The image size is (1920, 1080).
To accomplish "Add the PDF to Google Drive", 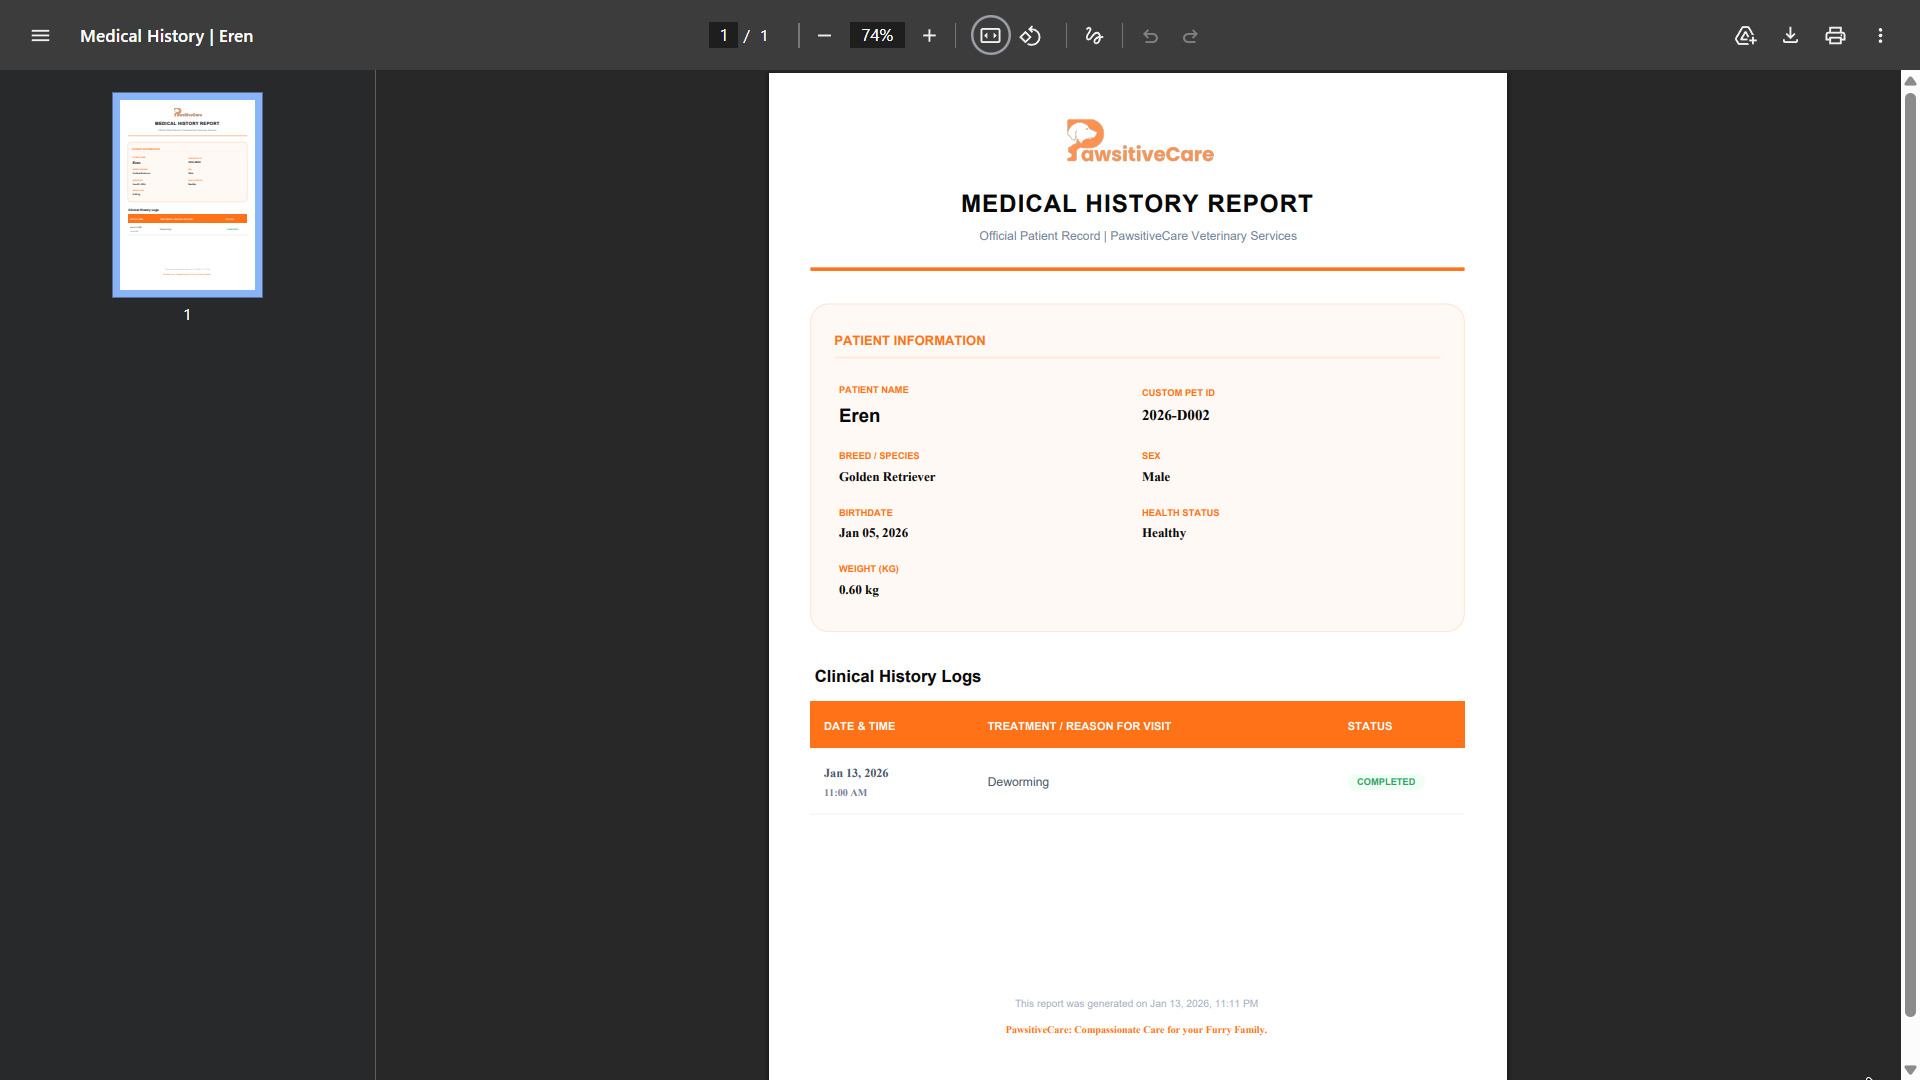I will 1746,35.
